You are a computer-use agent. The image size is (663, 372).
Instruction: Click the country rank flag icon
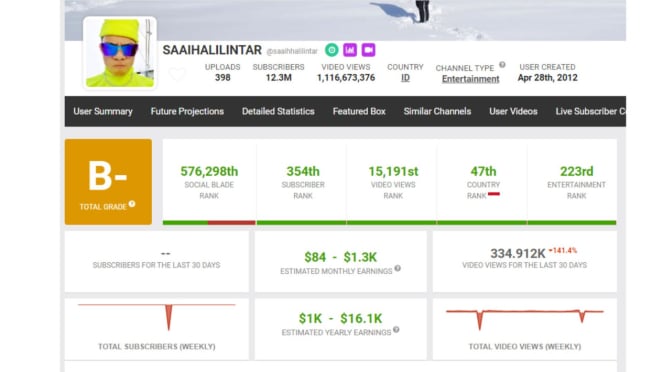[x=494, y=194]
